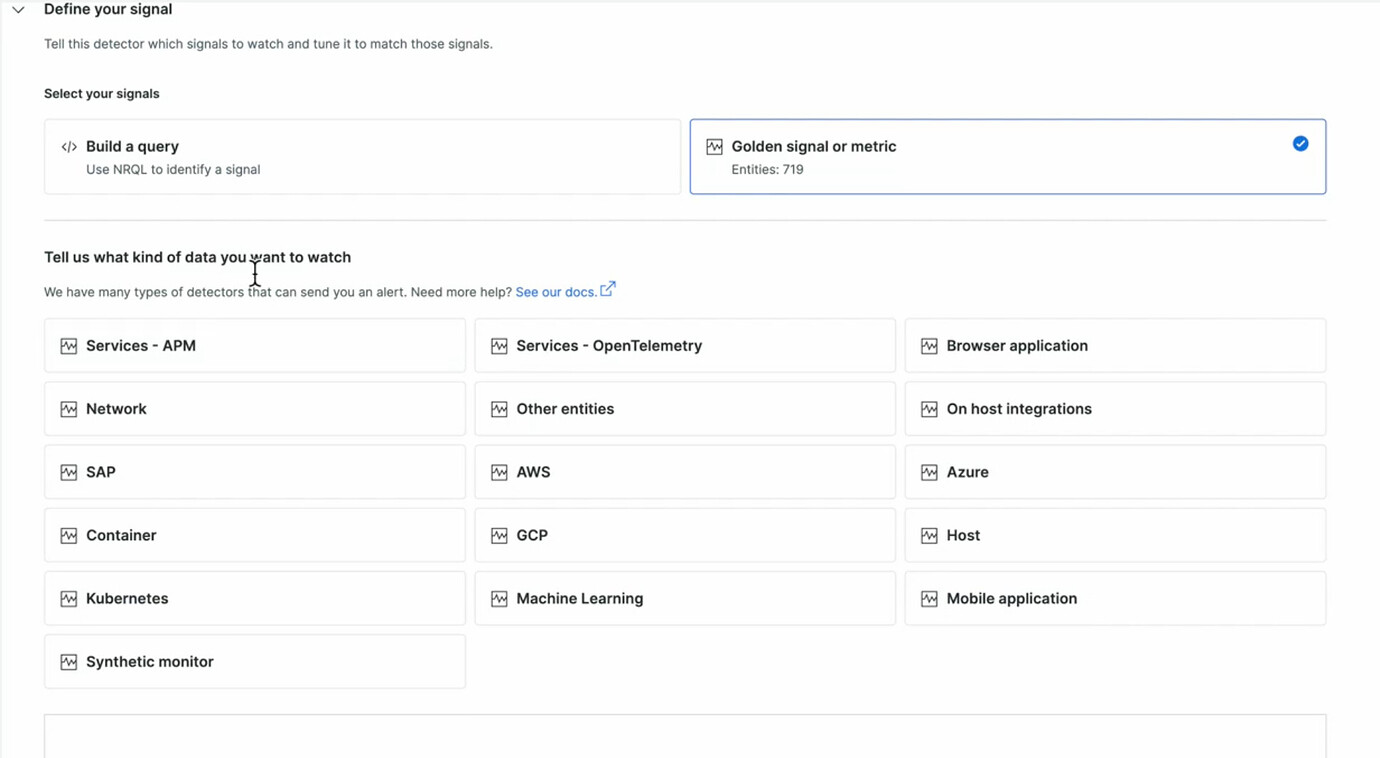Pick the On host integrations card

[1114, 408]
